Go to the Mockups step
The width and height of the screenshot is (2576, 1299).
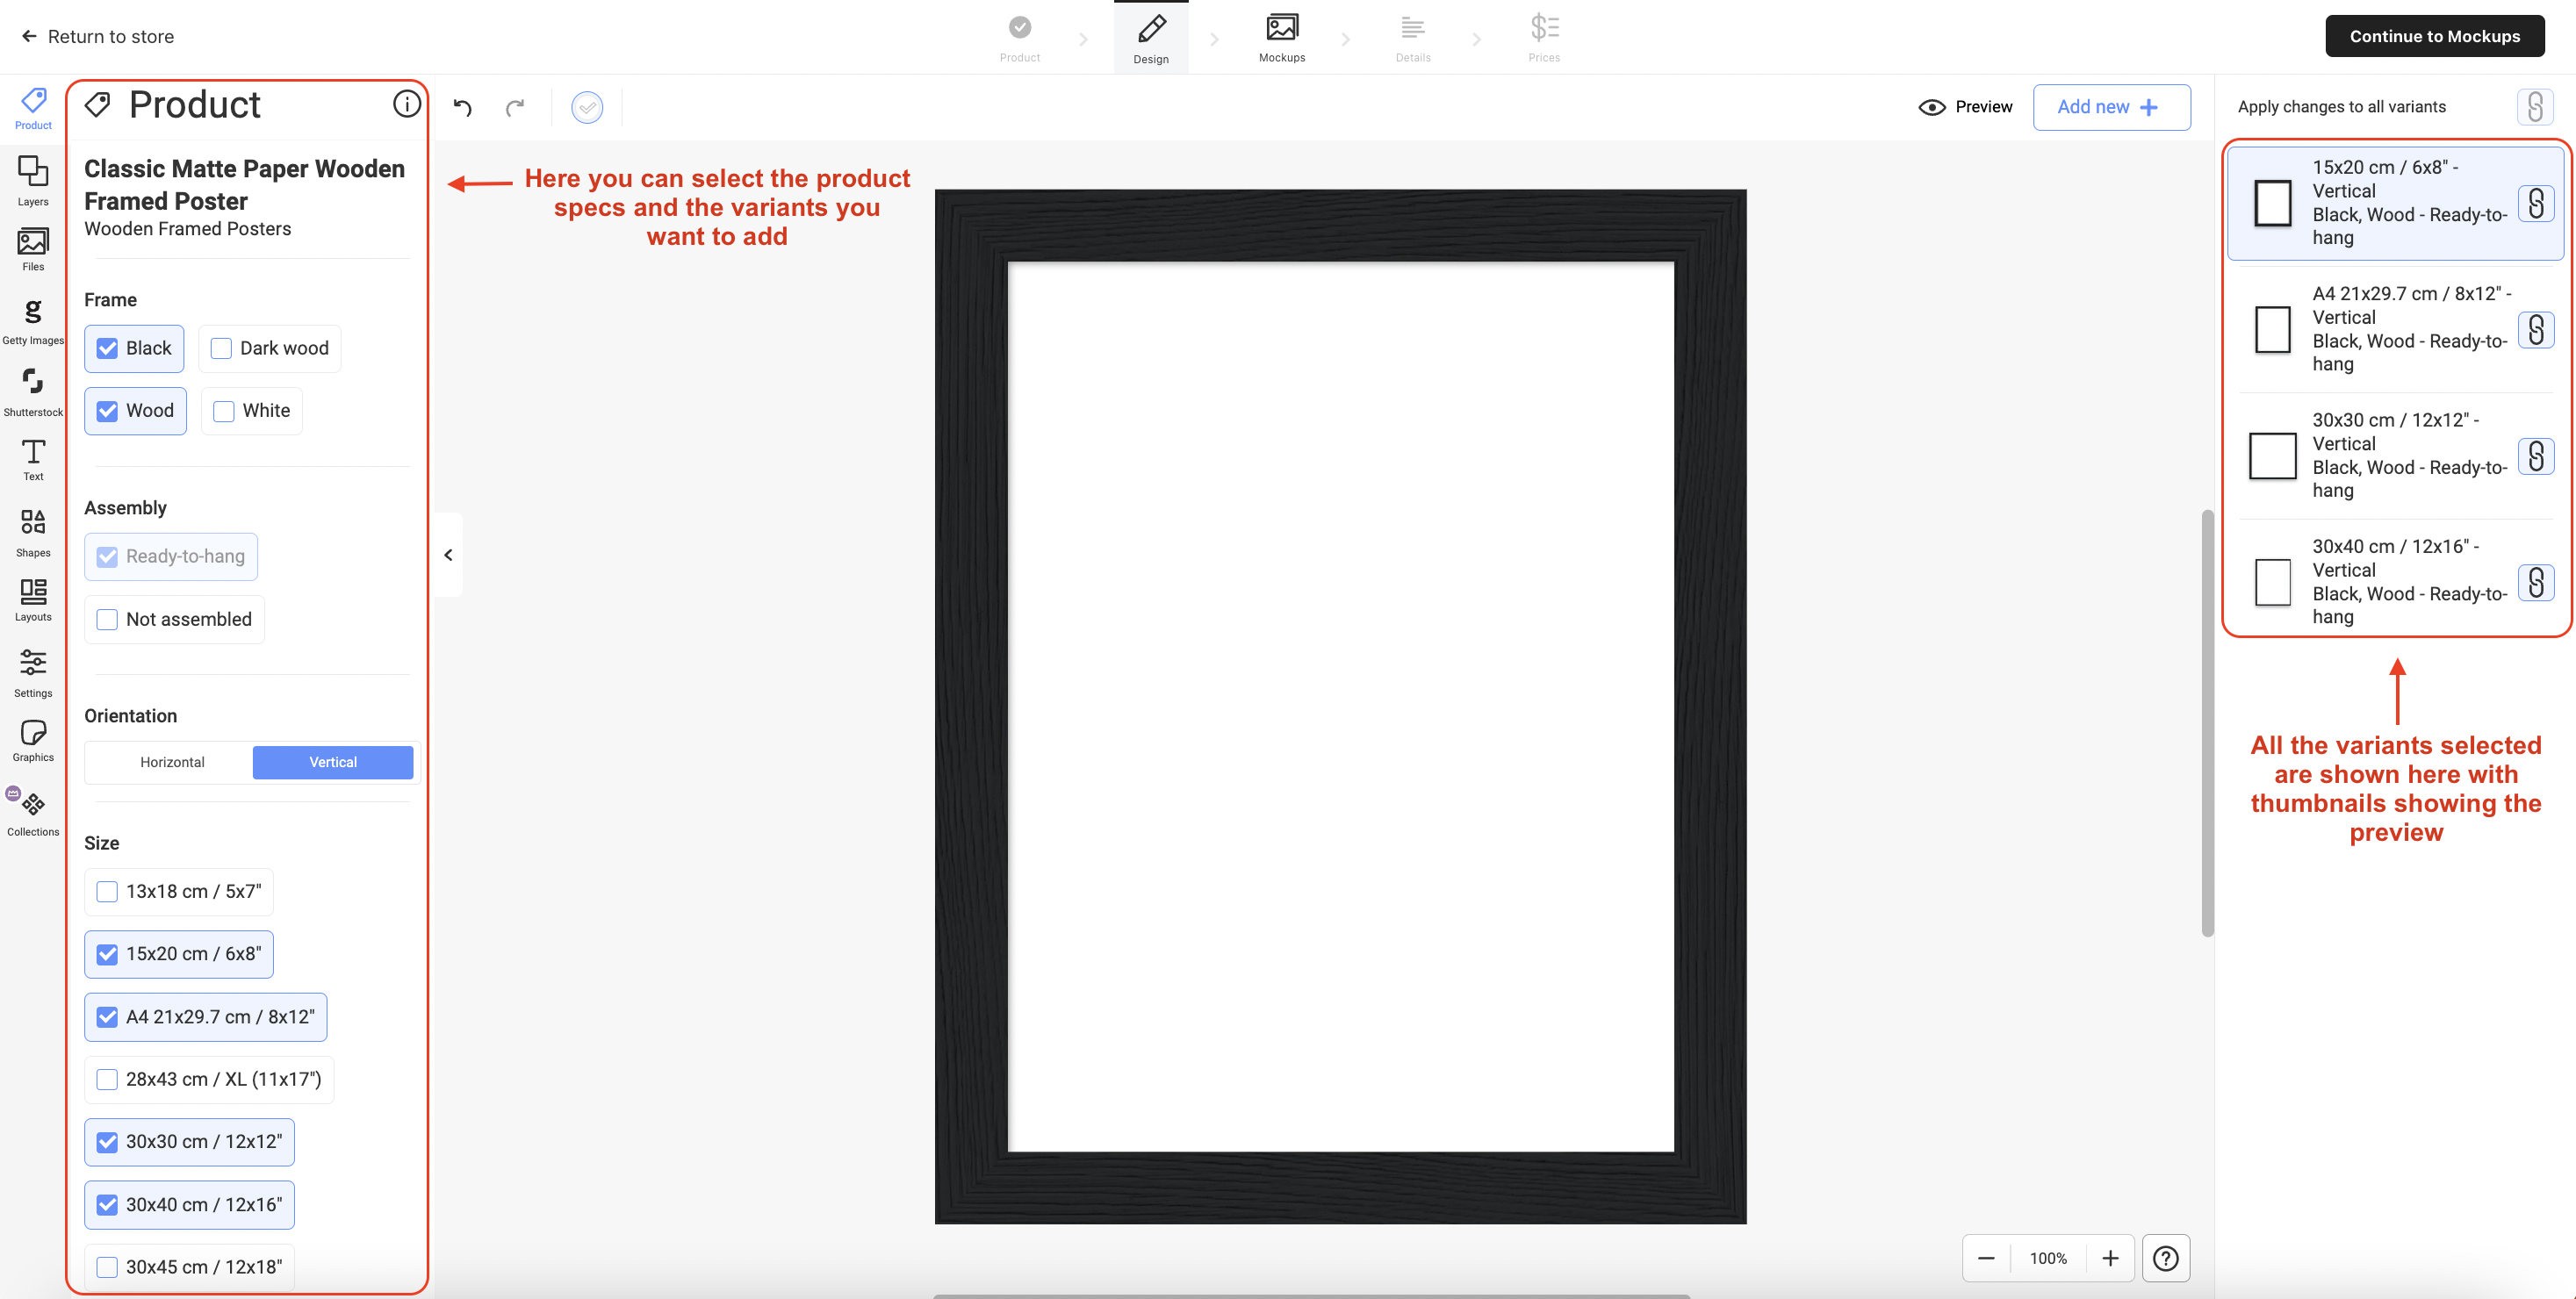[x=1282, y=38]
